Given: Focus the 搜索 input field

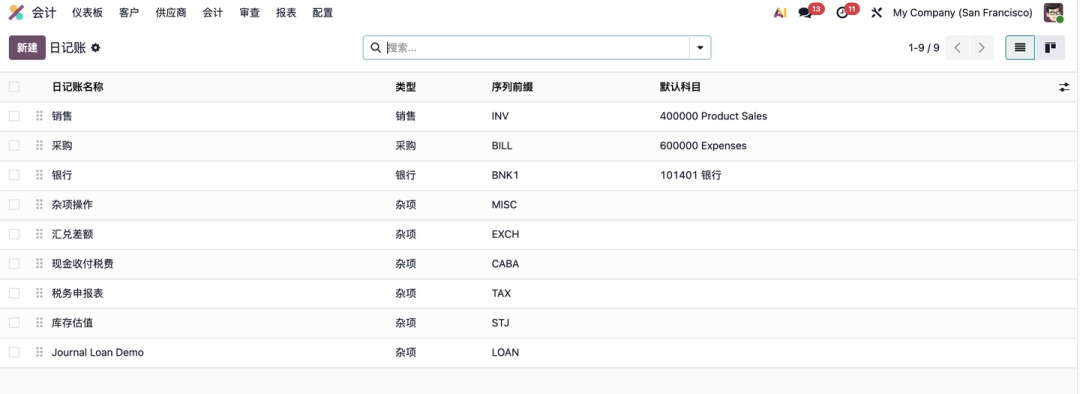Looking at the screenshot, I should 537,48.
